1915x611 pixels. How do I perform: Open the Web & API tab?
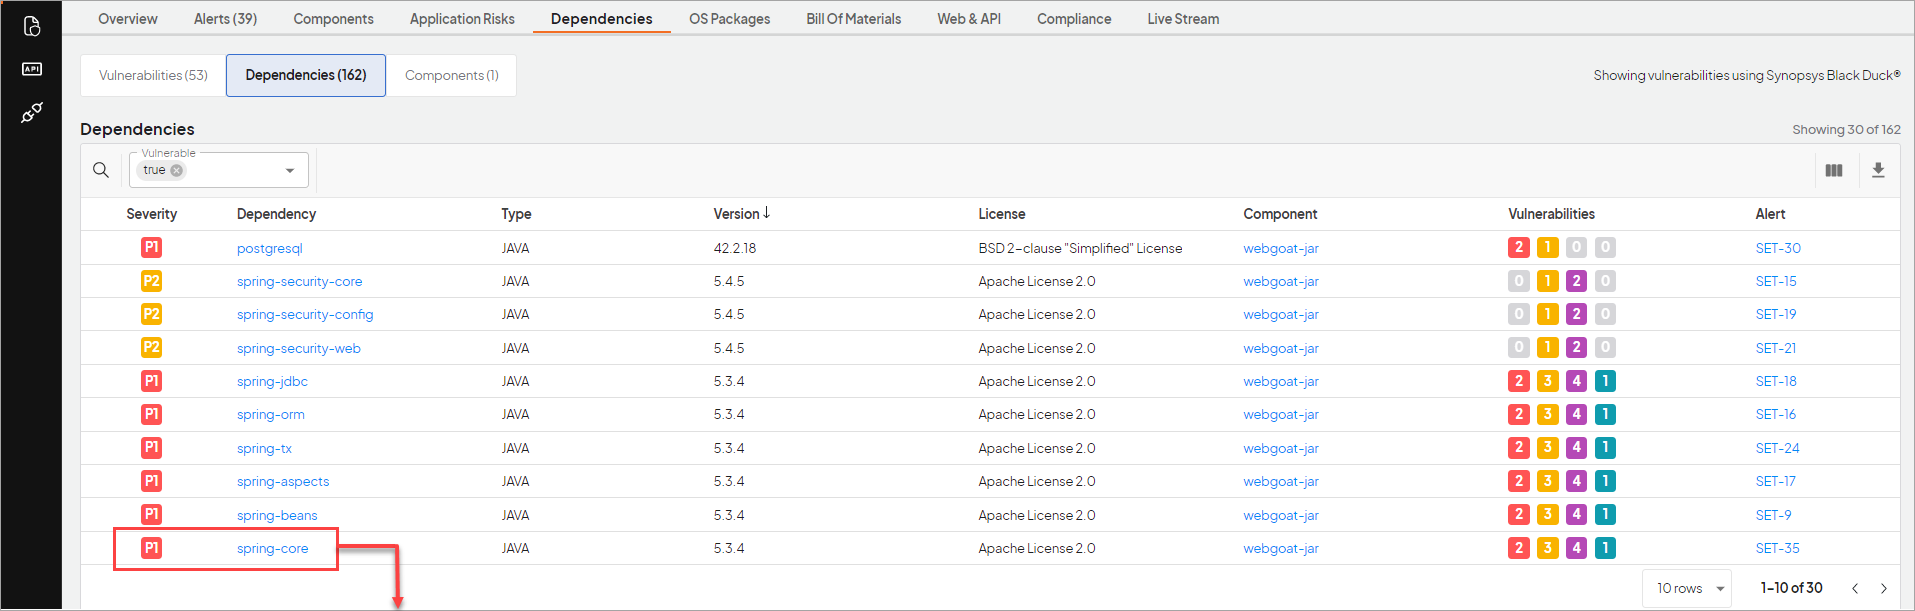[969, 19]
